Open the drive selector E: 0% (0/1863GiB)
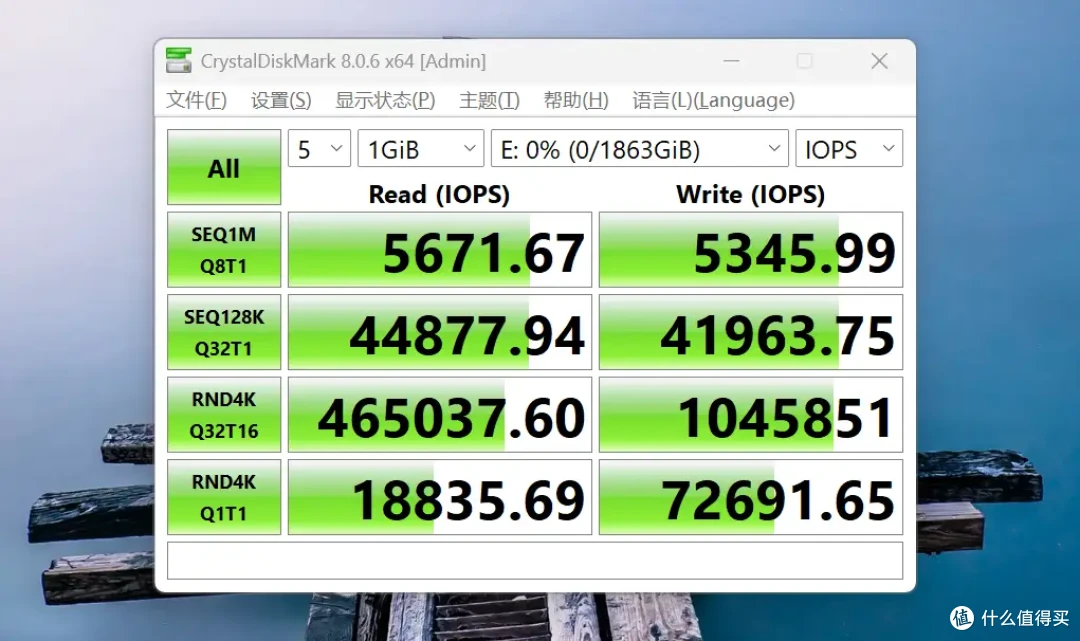The image size is (1080, 641). [x=640, y=149]
